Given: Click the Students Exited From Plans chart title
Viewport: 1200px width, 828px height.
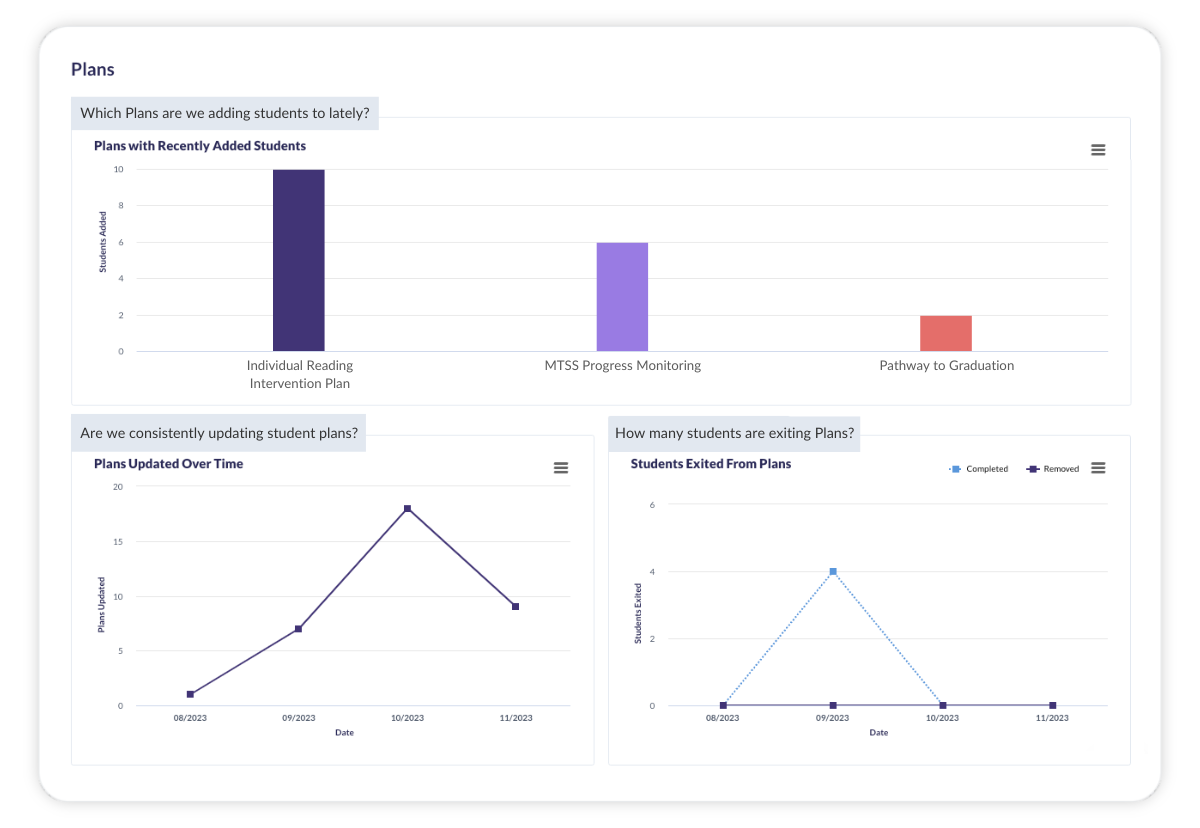Looking at the screenshot, I should (x=711, y=464).
